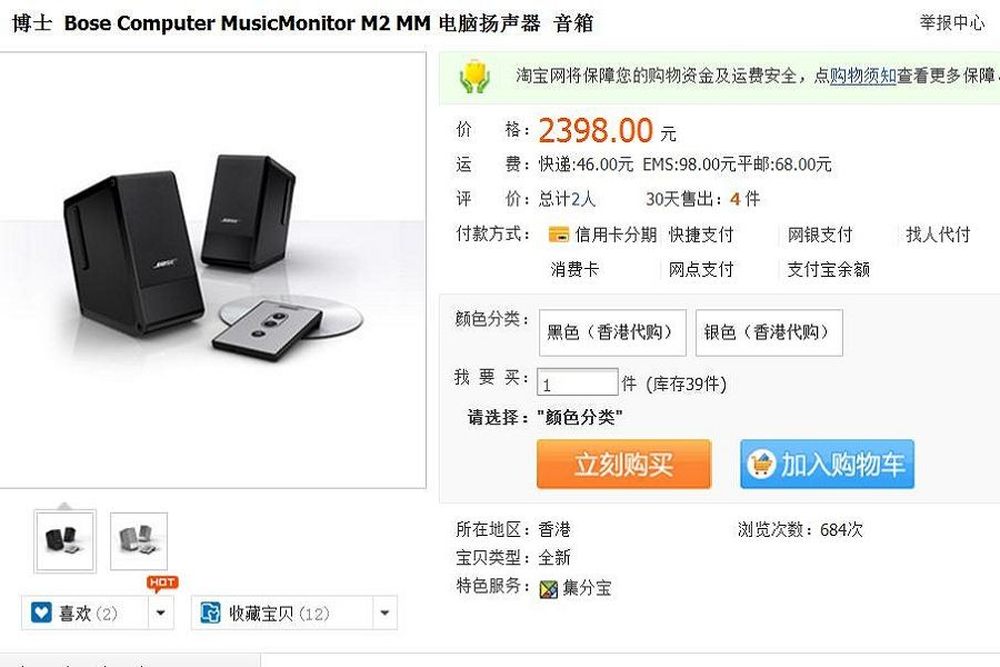1000x667 pixels.
Task: Expand the dropdown arrow next to 收藏宝贝
Action: tap(385, 613)
